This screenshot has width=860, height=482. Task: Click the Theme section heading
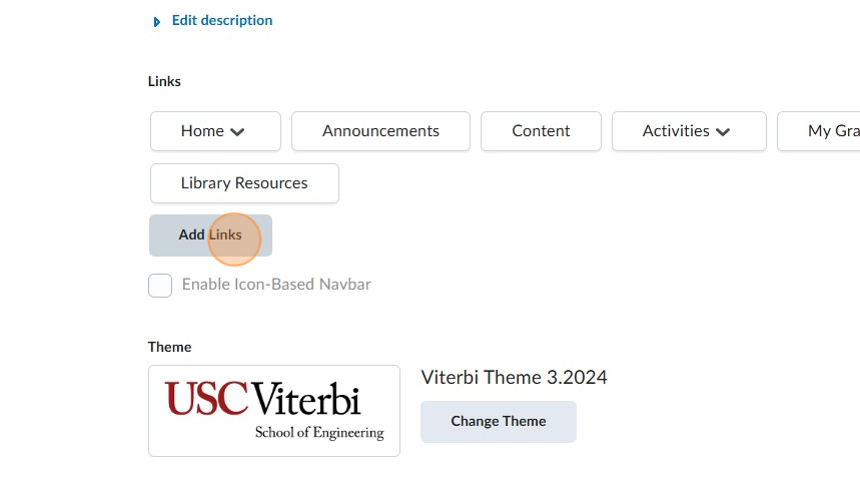pos(170,347)
